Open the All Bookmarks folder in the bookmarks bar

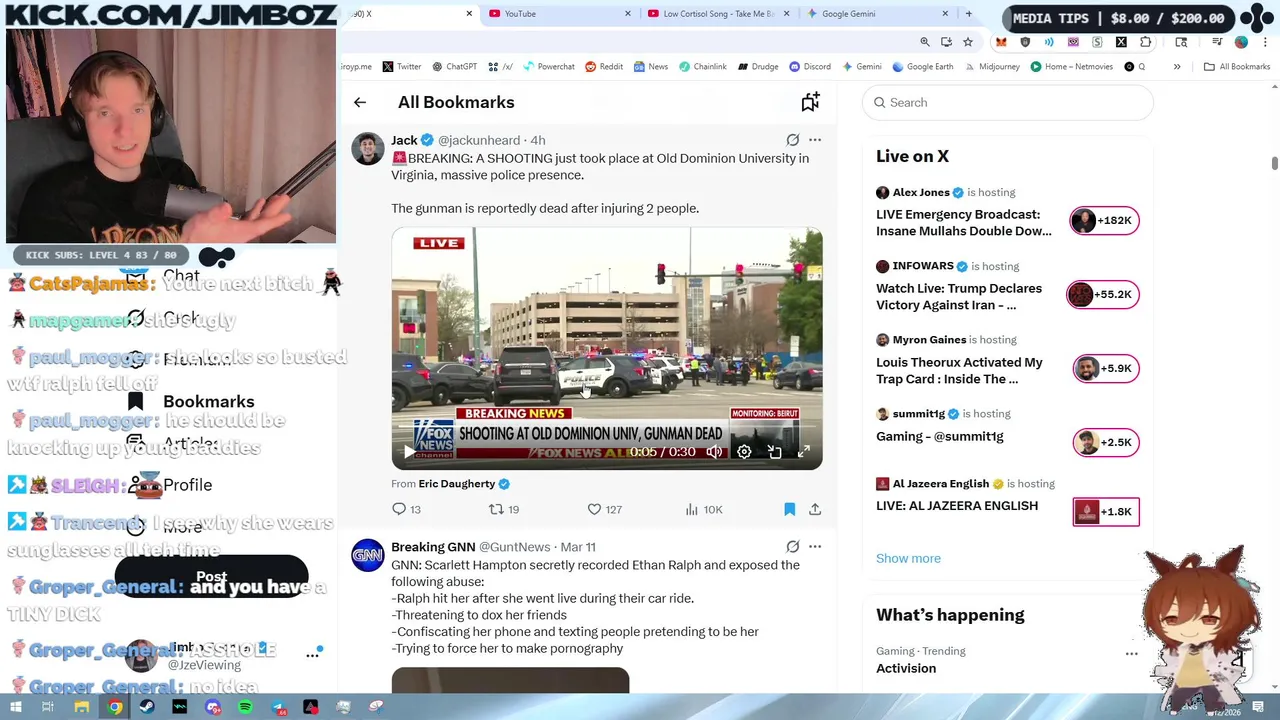tap(1237, 67)
